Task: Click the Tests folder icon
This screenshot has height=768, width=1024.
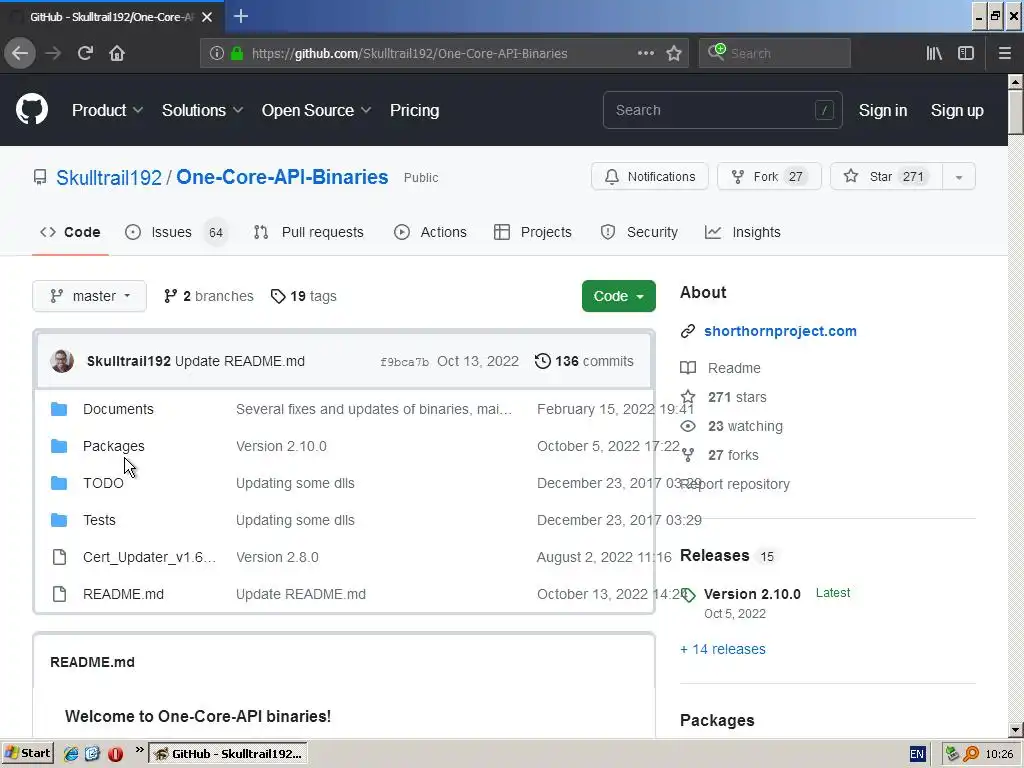Action: click(x=59, y=520)
